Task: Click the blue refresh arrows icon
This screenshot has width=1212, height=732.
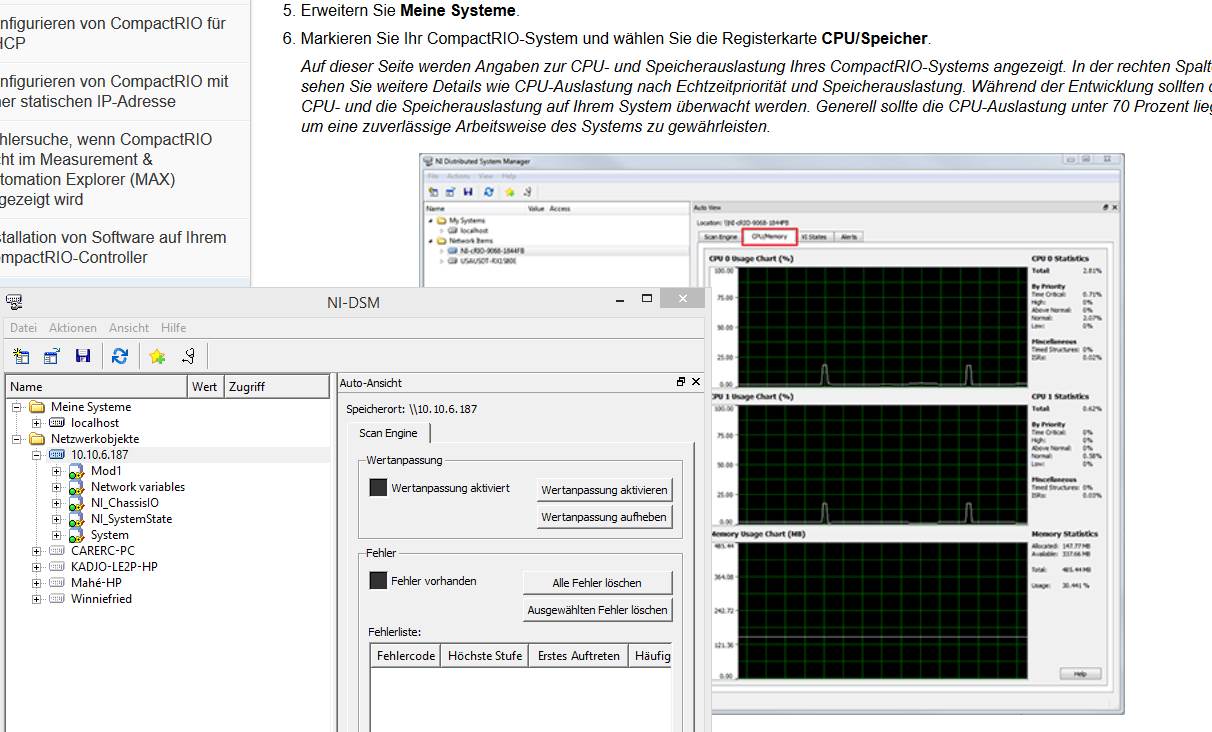Action: (x=120, y=356)
